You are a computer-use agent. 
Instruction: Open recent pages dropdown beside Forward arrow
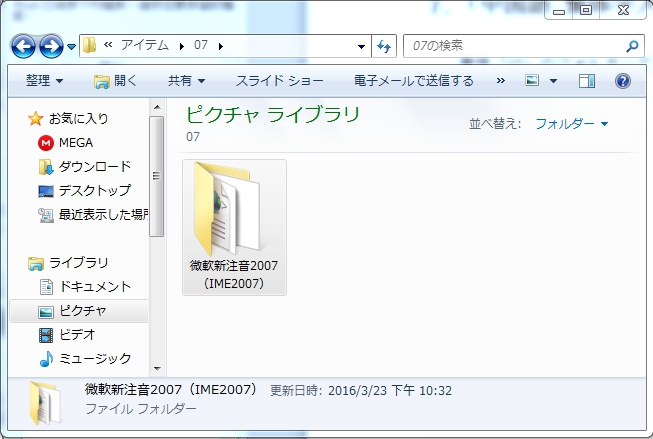pyautogui.click(x=71, y=47)
